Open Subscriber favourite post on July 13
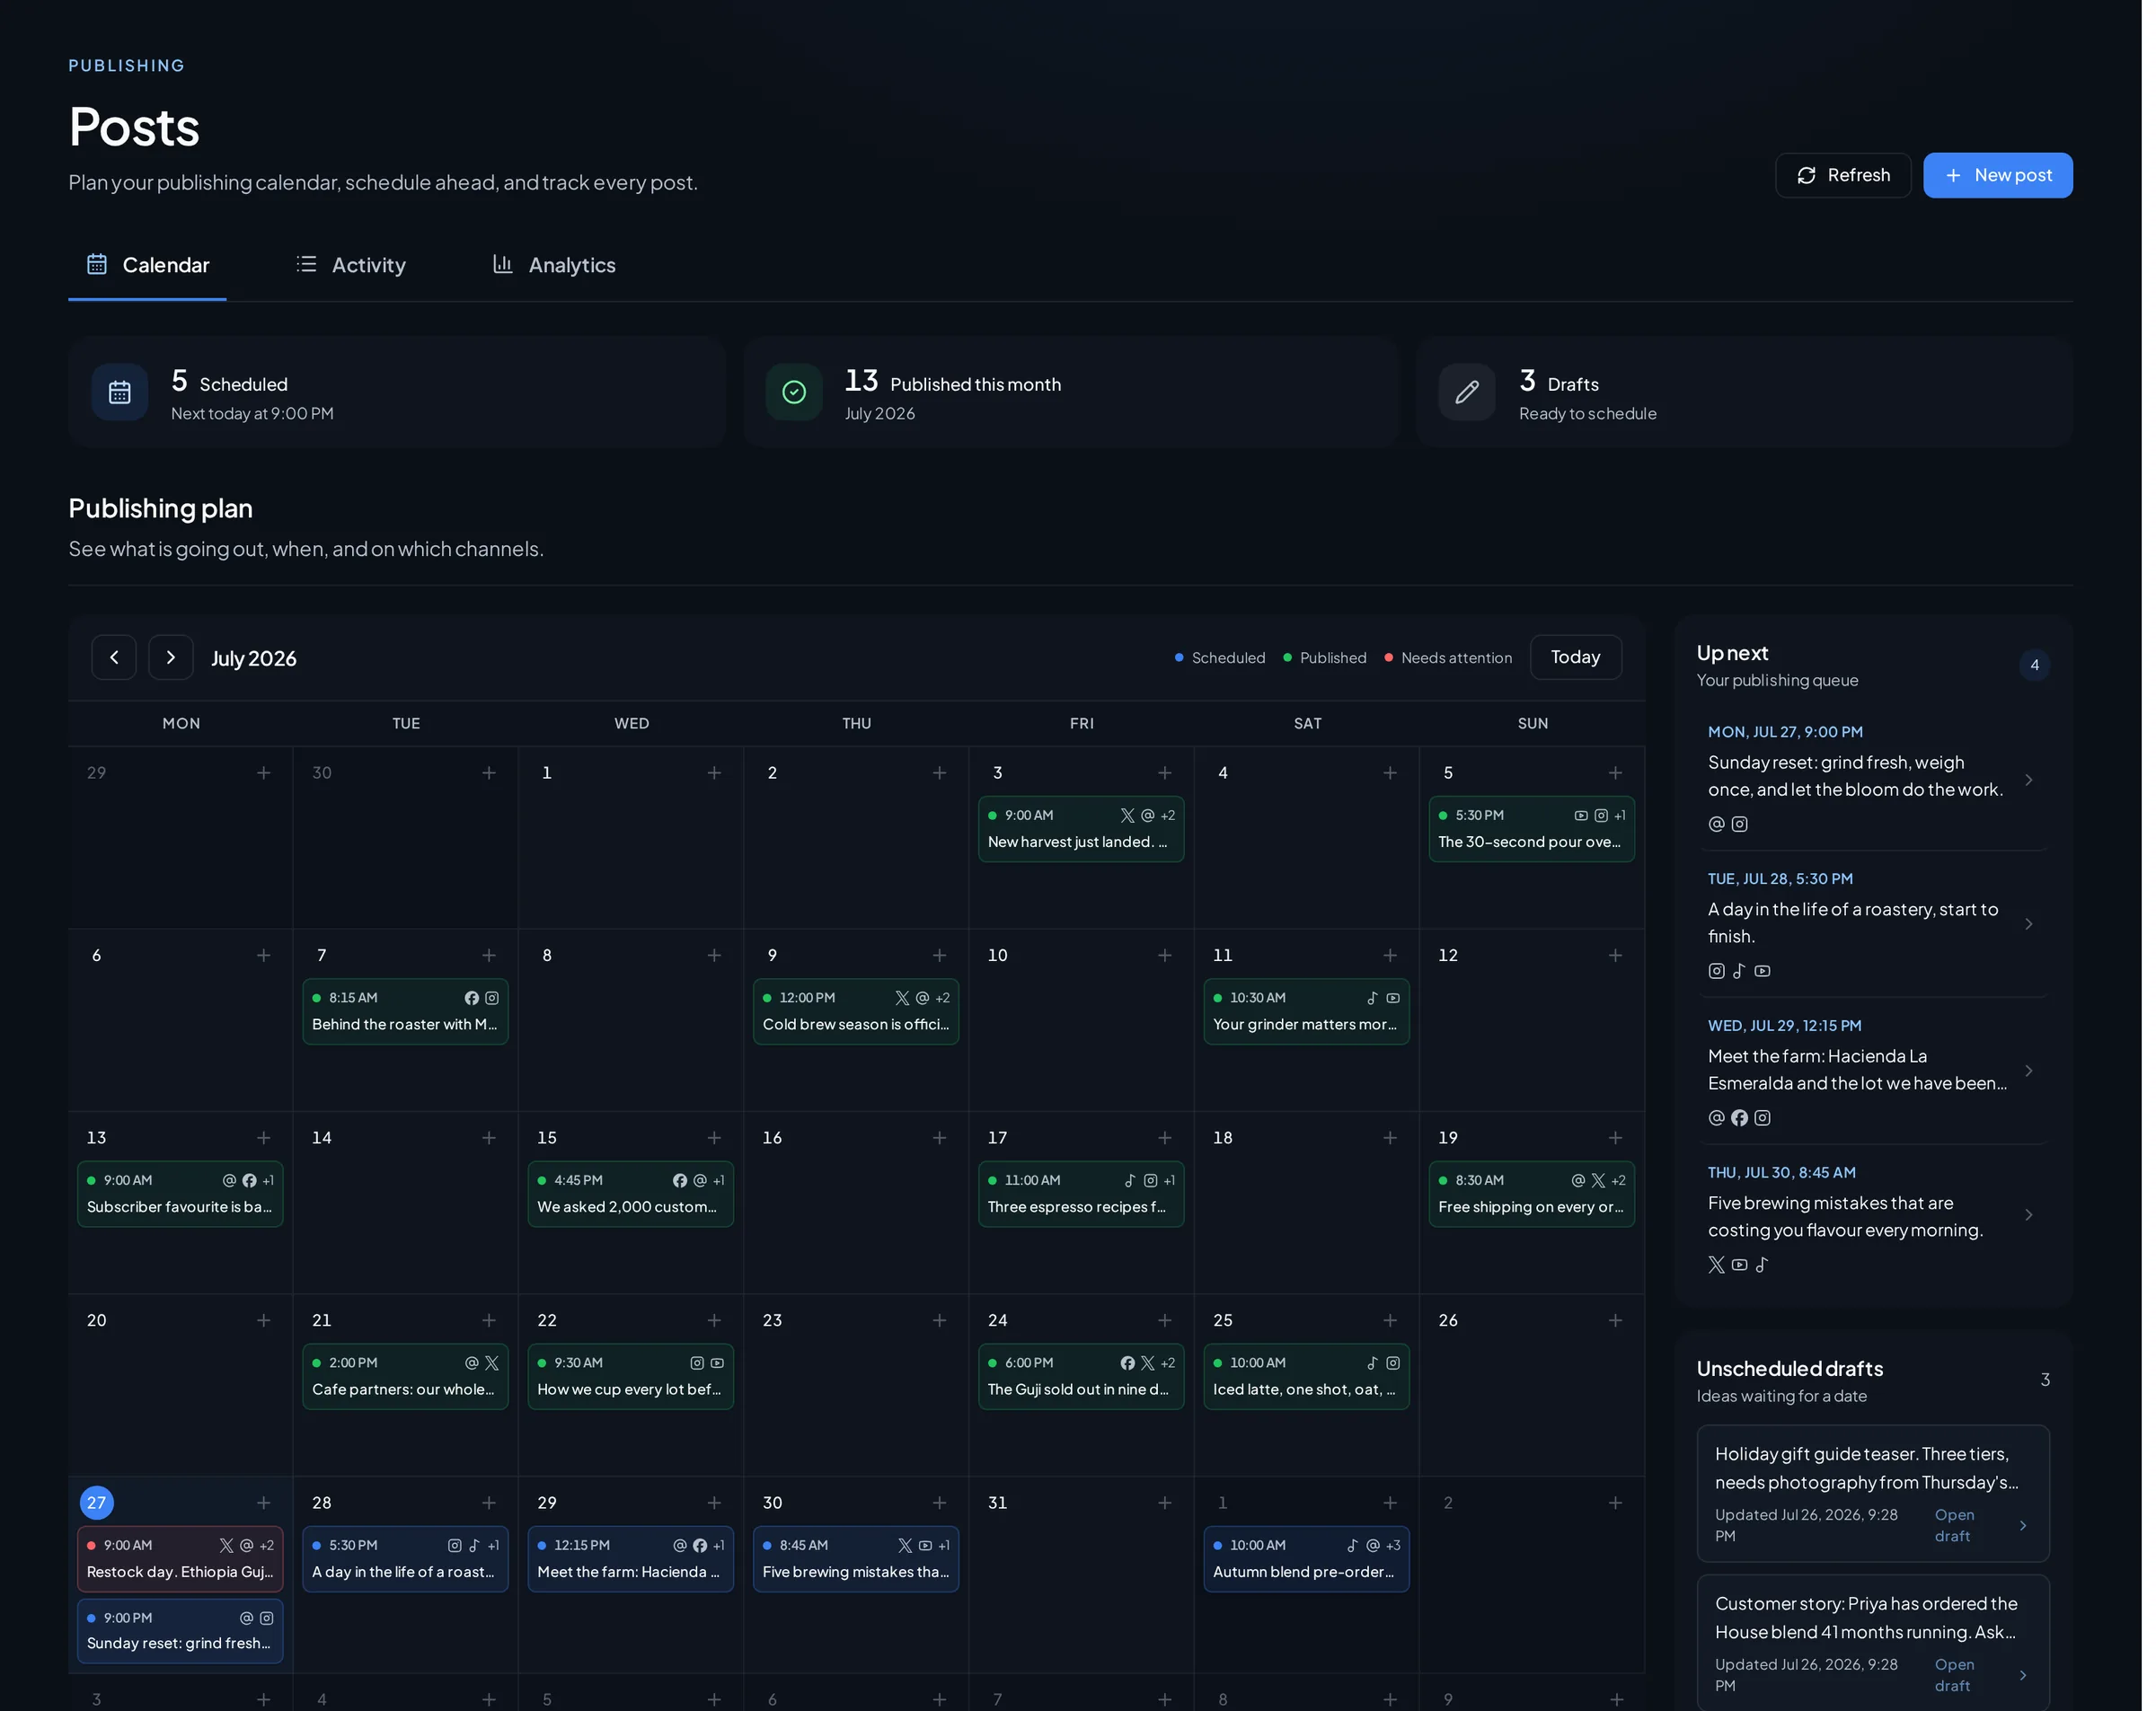 (181, 1194)
